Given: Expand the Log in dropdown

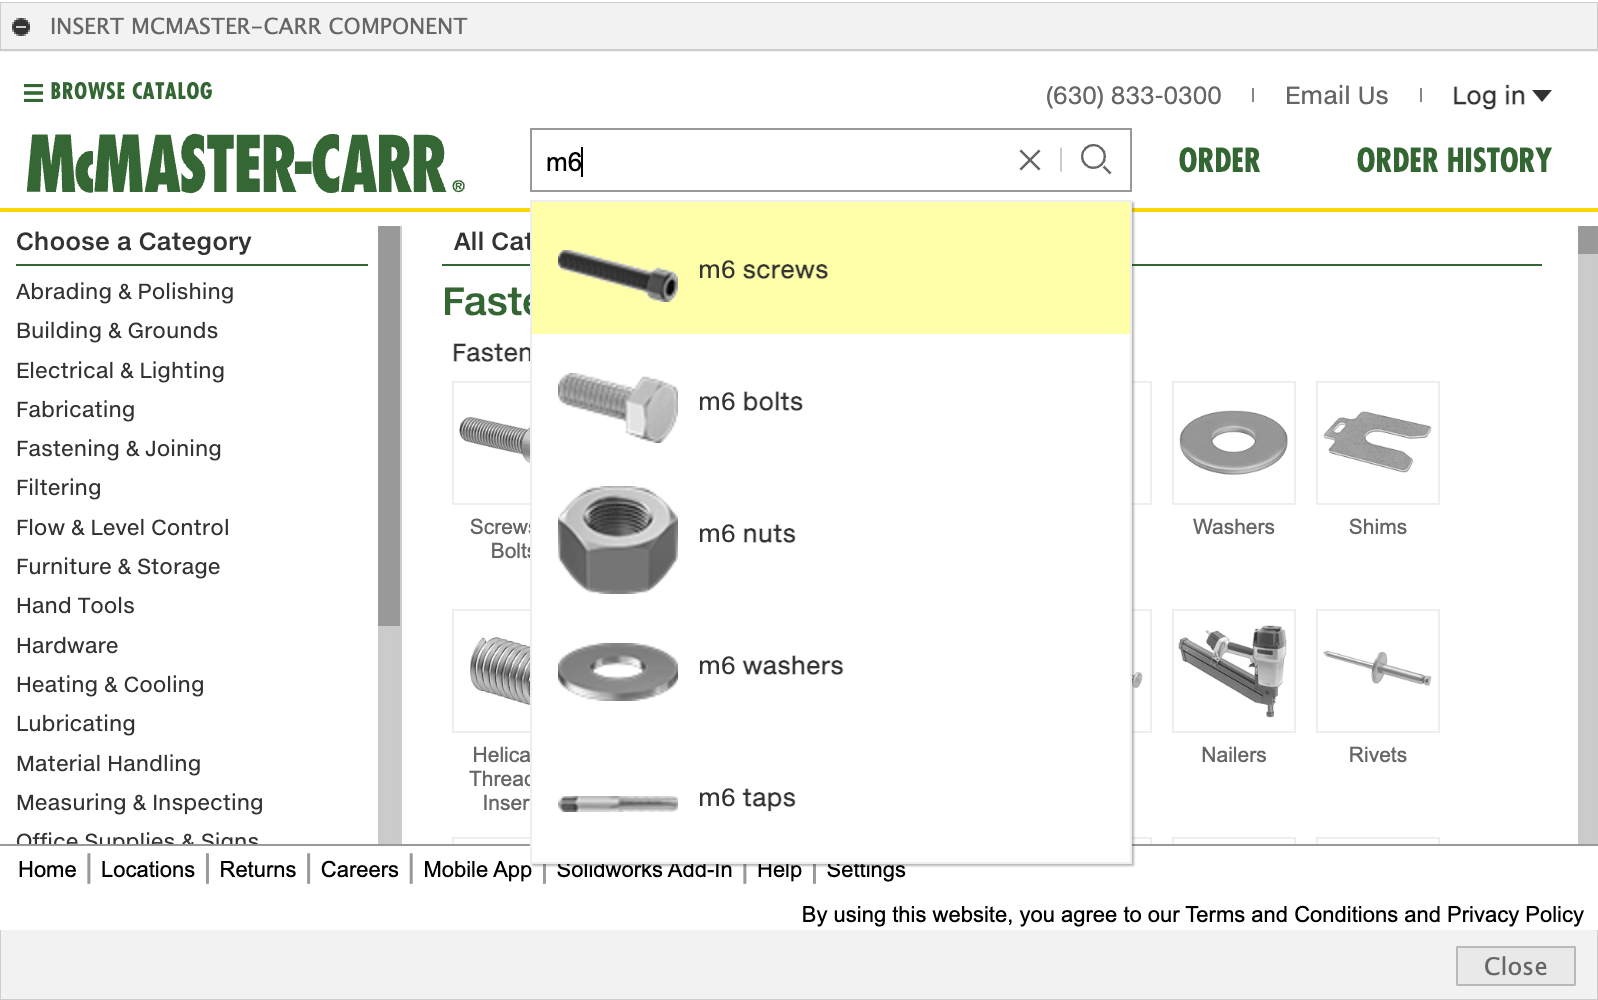Looking at the screenshot, I should pos(1500,96).
